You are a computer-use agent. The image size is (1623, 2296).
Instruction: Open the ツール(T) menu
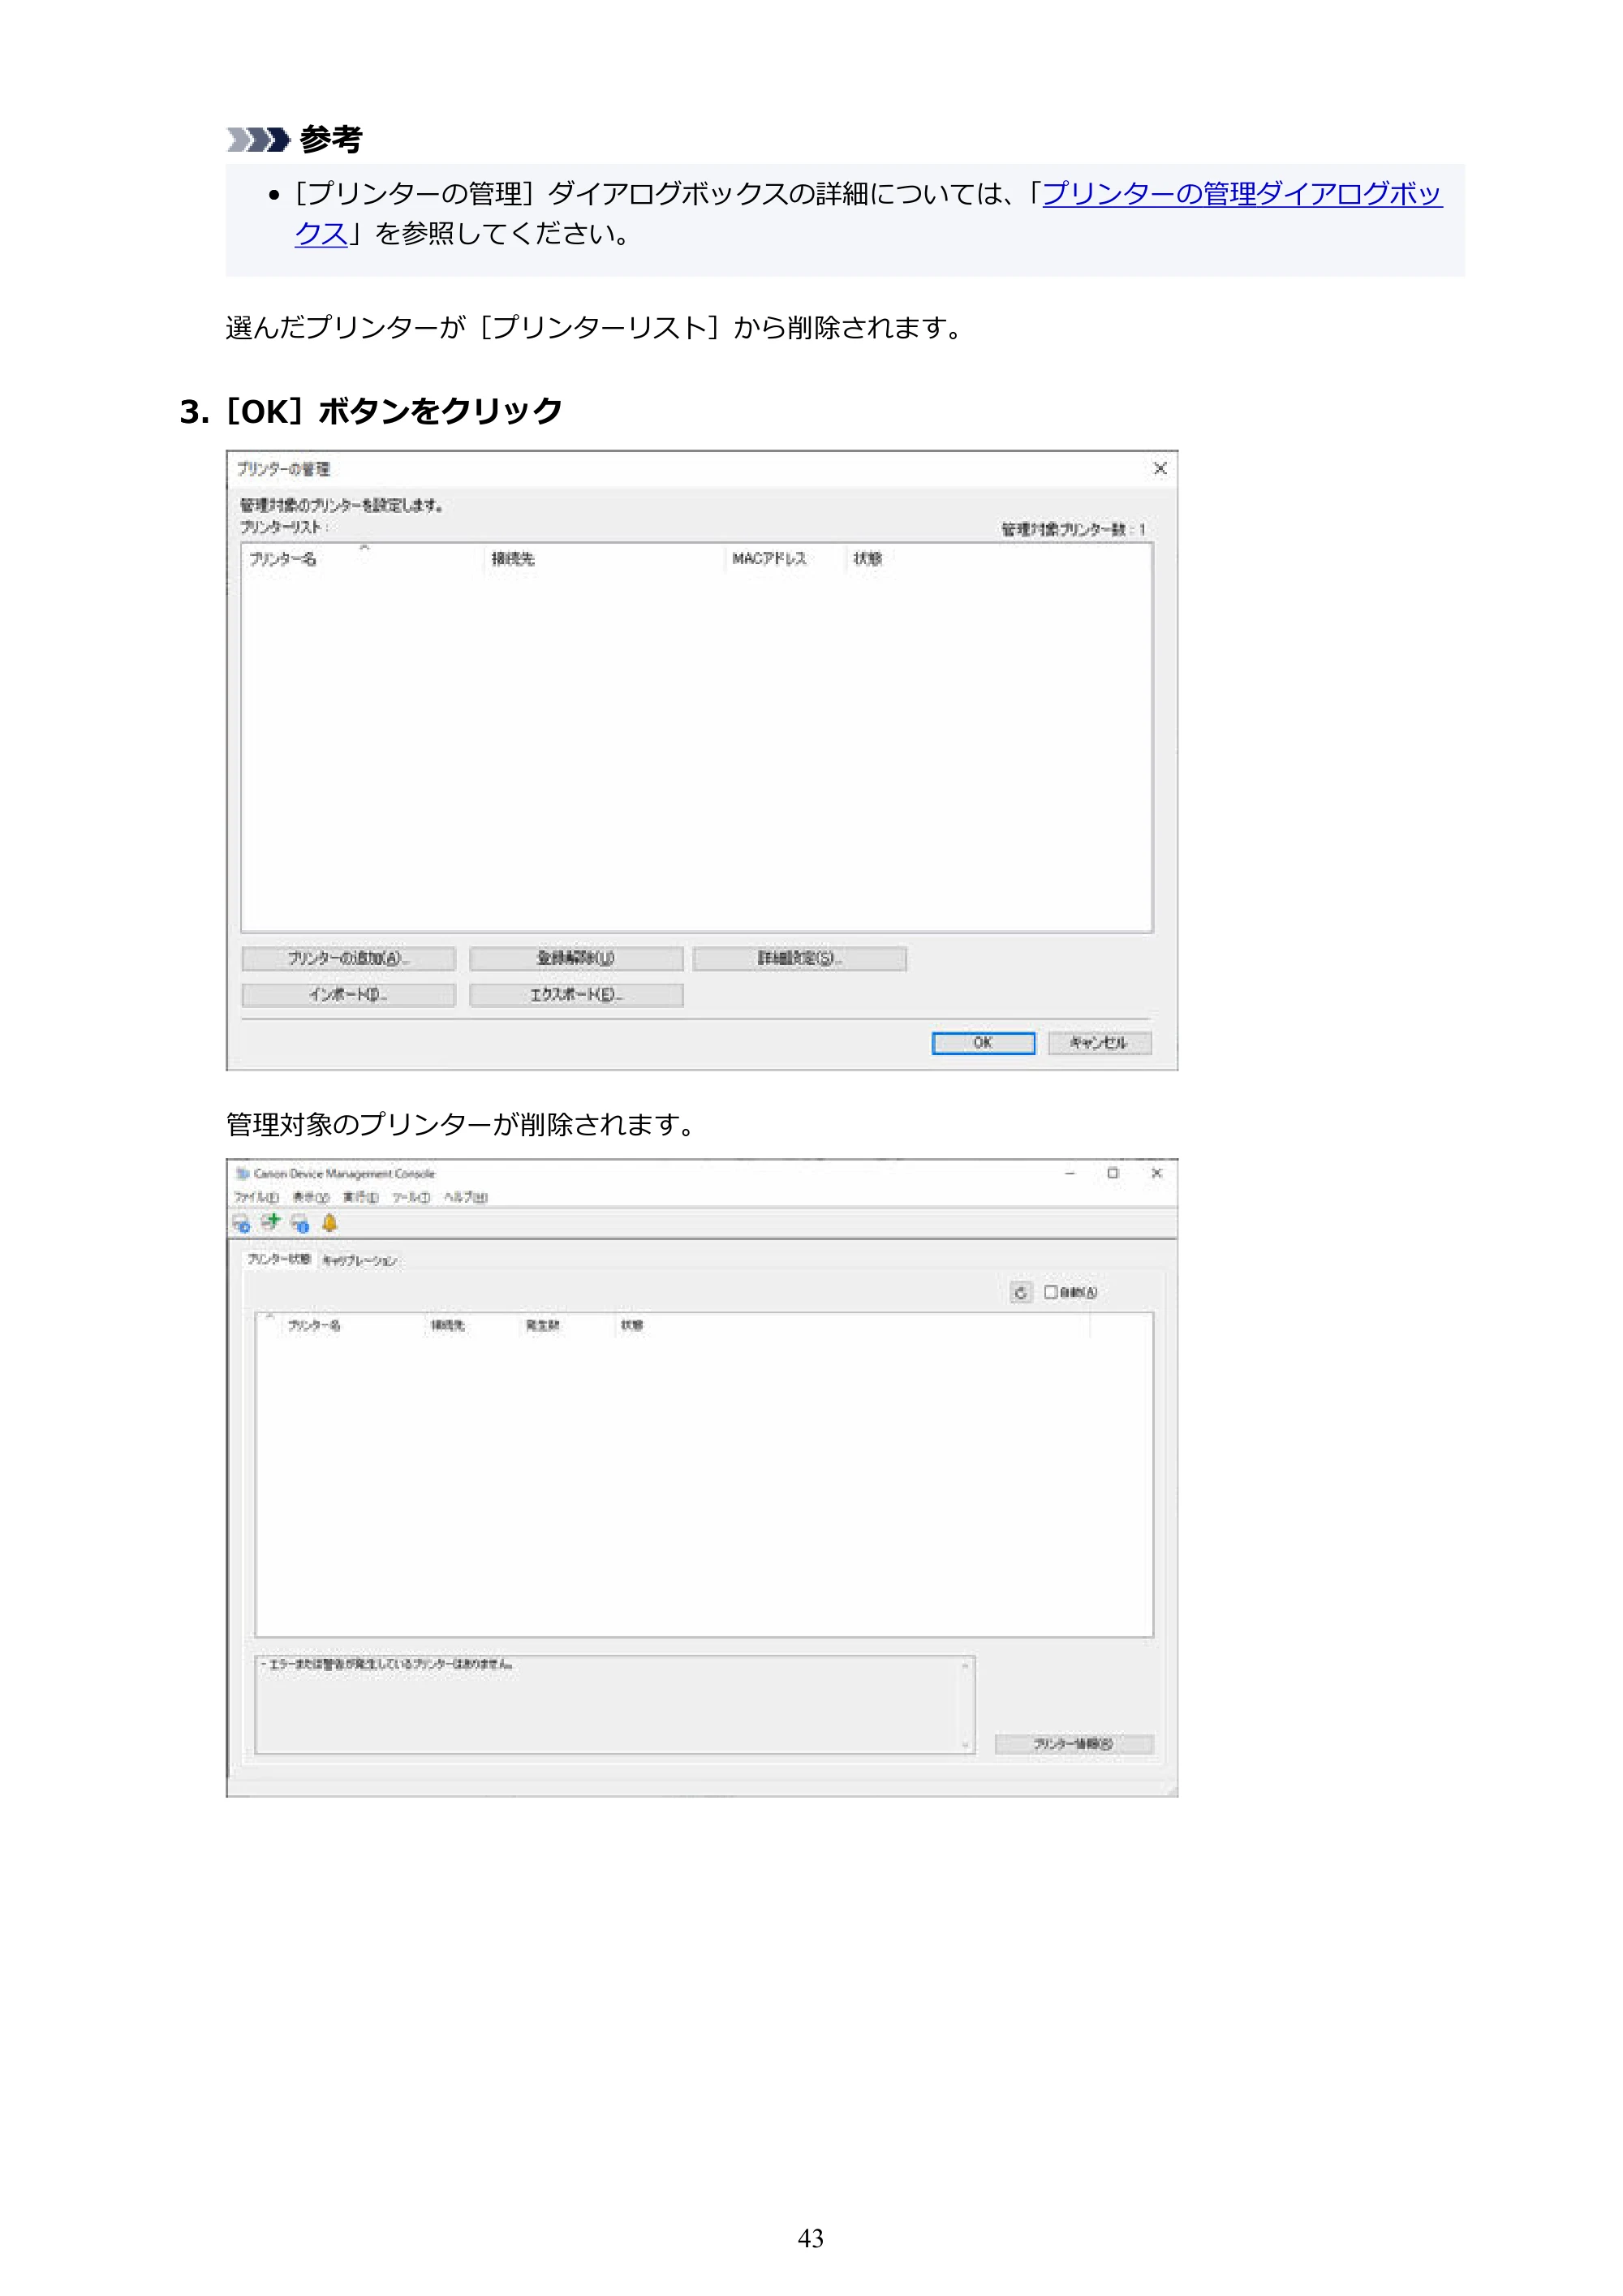point(411,1197)
